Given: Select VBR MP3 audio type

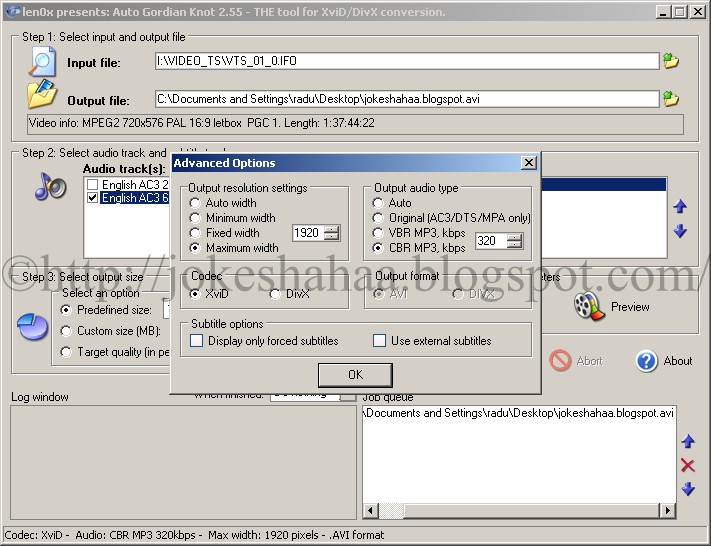Looking at the screenshot, I should 378,233.
